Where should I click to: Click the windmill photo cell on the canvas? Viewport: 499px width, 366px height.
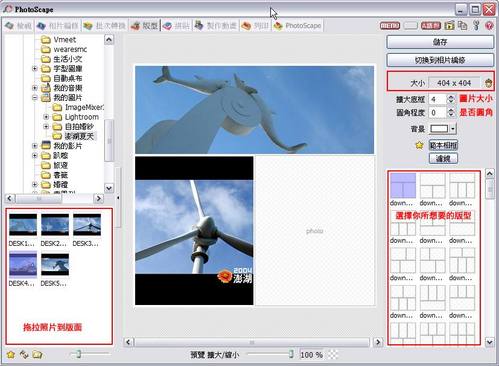(194, 231)
